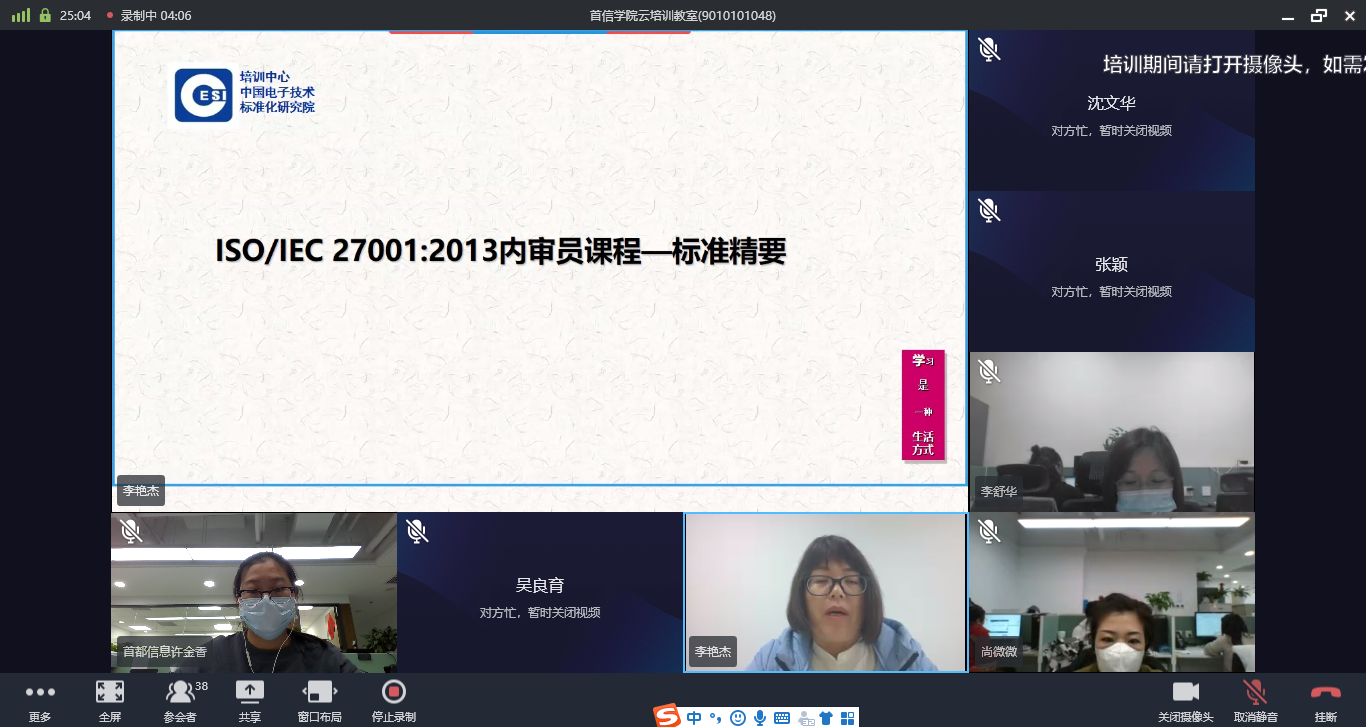
Task: Click the signal strength bars icon
Action: click(21, 15)
